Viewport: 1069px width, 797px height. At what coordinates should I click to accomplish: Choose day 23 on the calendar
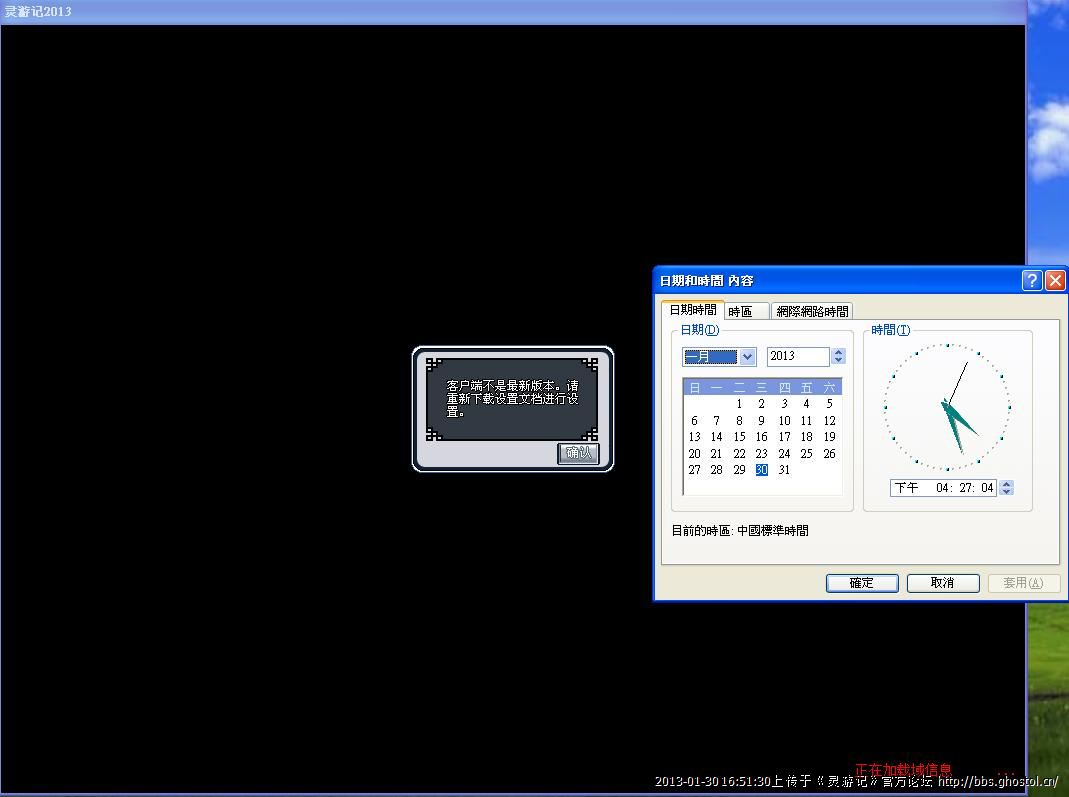(x=761, y=454)
